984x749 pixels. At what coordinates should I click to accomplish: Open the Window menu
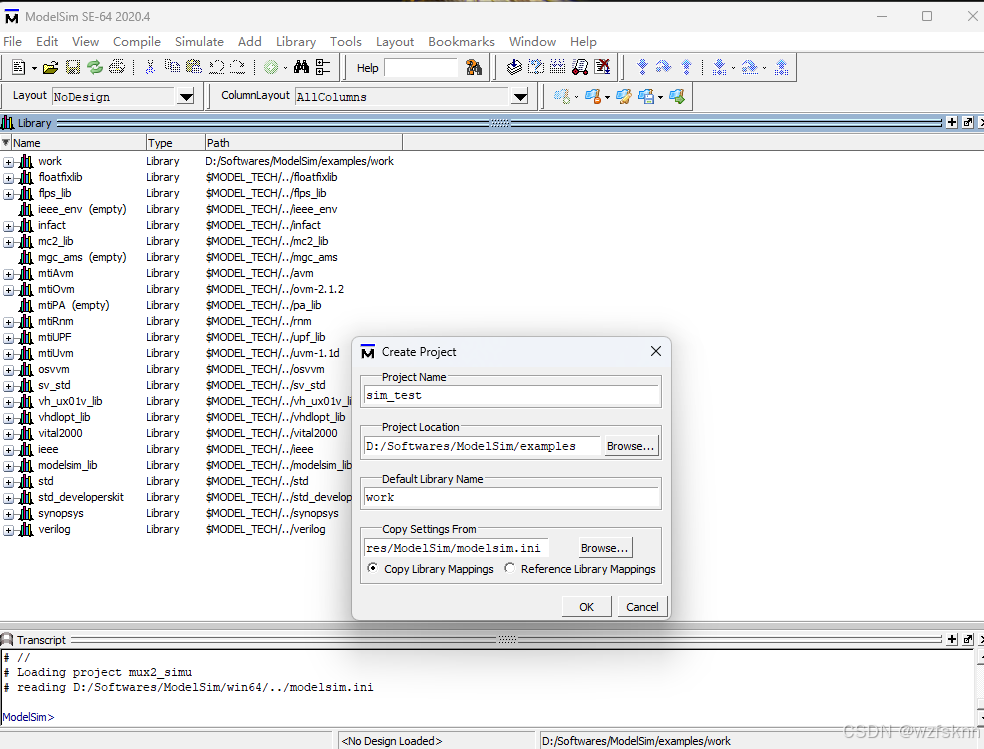pyautogui.click(x=532, y=41)
